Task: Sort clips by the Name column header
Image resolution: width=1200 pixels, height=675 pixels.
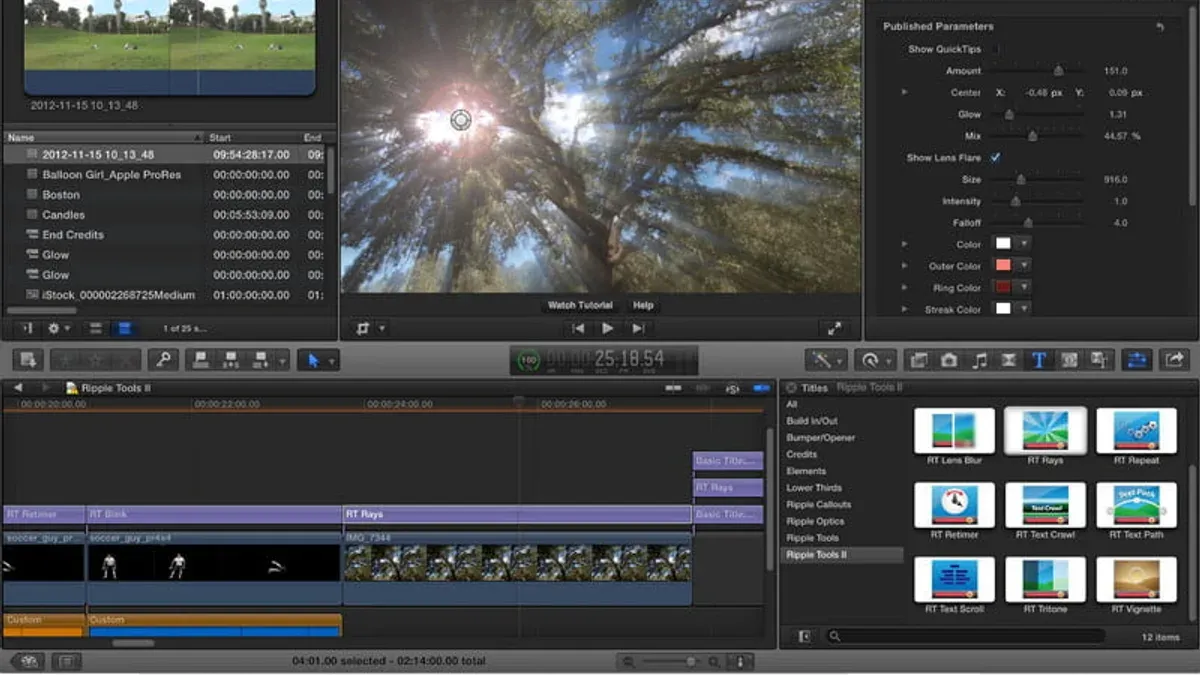Action: [105, 137]
